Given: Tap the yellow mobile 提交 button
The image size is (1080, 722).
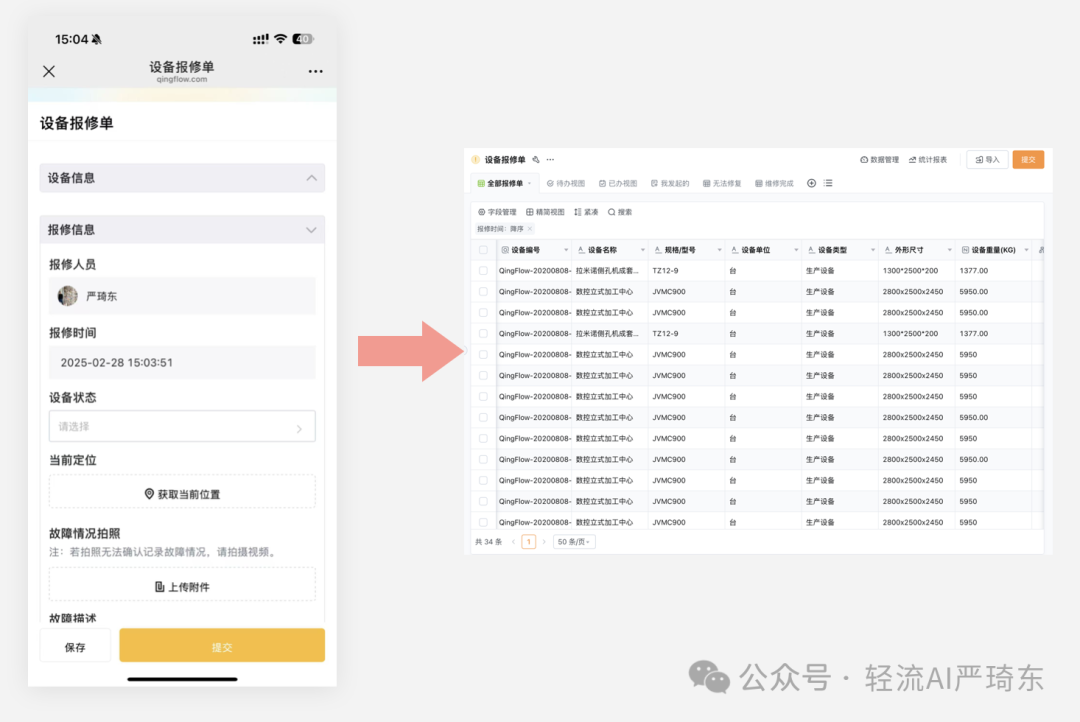Looking at the screenshot, I should (222, 646).
